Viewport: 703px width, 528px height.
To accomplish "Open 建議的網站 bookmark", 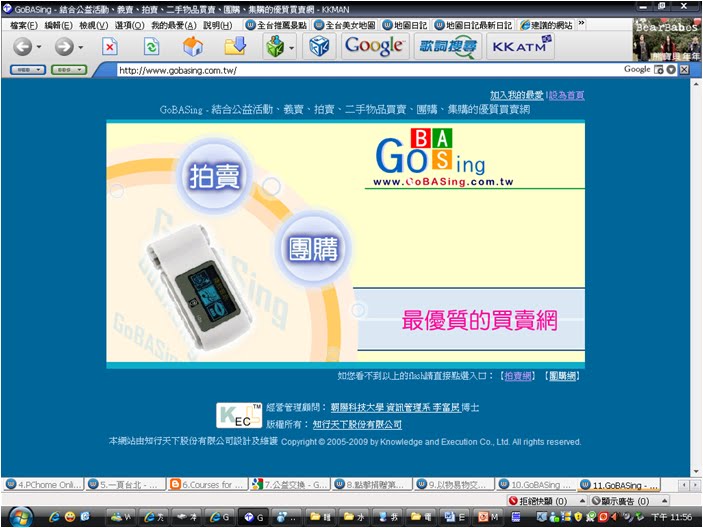I will [546, 25].
